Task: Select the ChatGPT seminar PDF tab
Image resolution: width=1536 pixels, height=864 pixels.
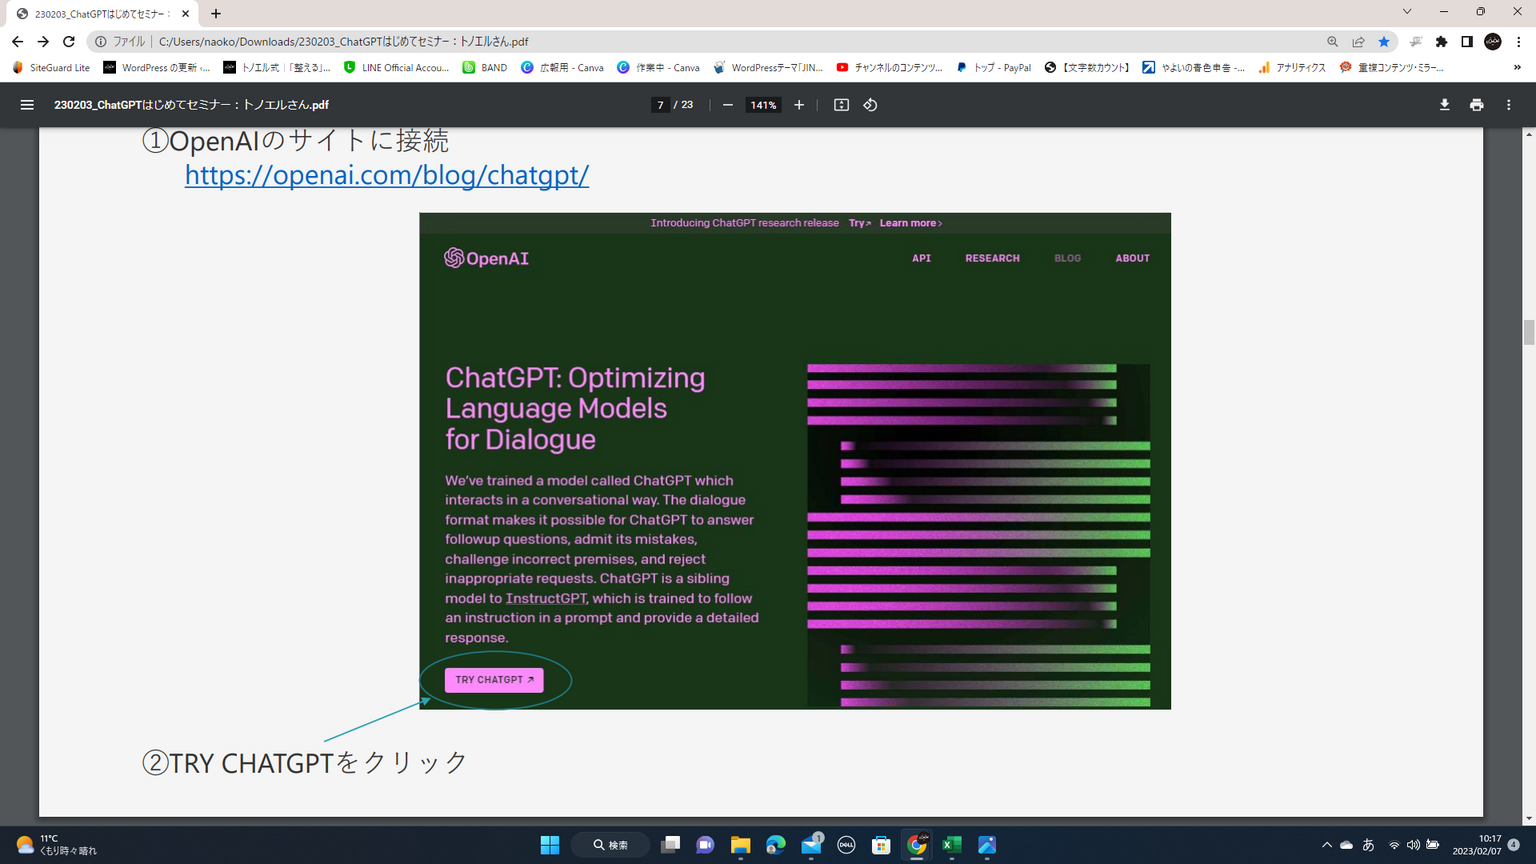Action: pyautogui.click(x=100, y=14)
